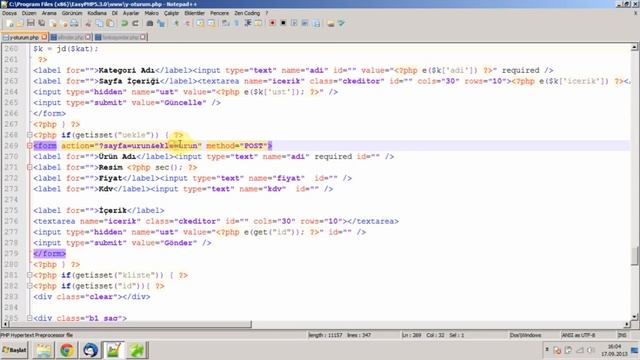
Task: Open the Zen Coding menu
Action: [x=247, y=13]
